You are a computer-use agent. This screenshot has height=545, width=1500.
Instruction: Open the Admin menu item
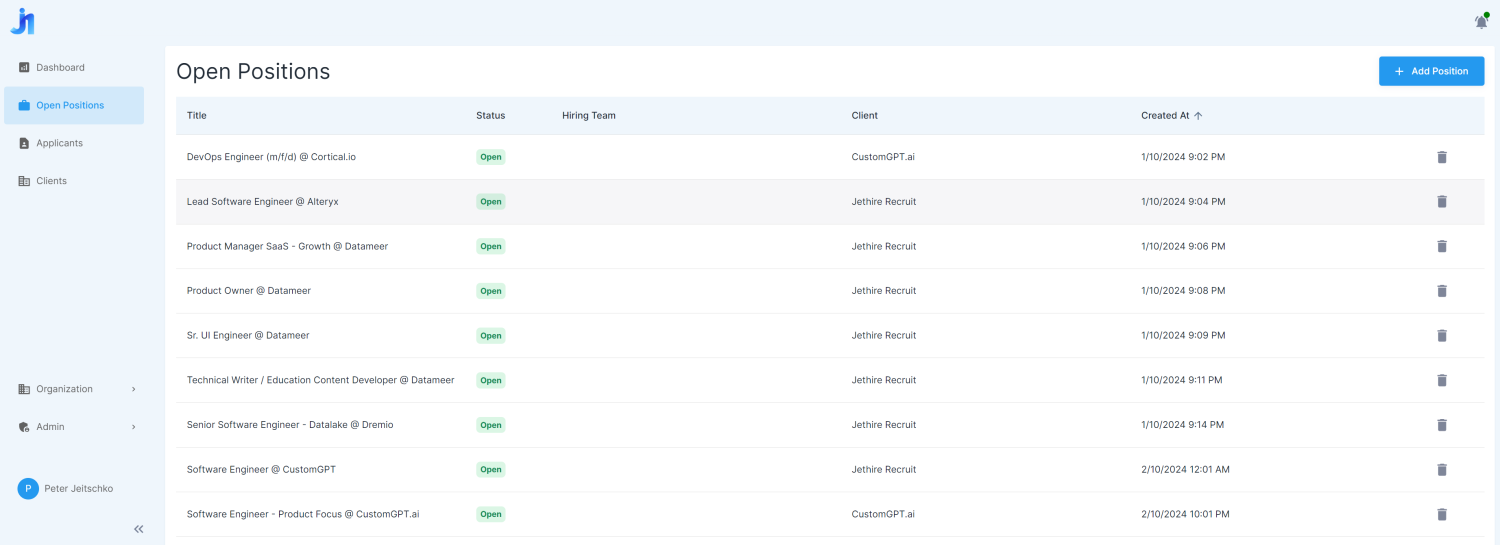tap(74, 427)
